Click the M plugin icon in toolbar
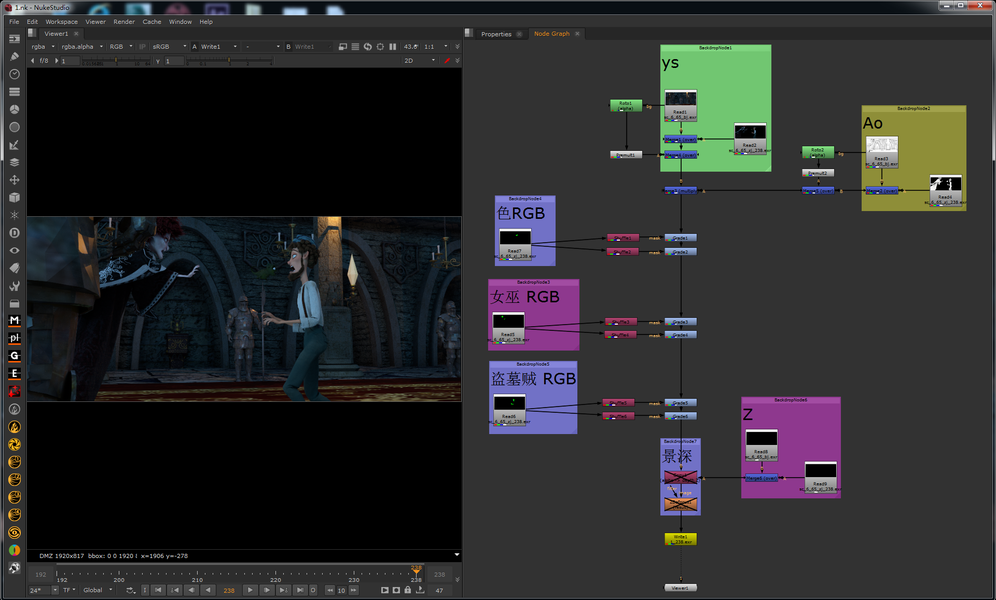Viewport: 996px width, 600px height. (14, 321)
